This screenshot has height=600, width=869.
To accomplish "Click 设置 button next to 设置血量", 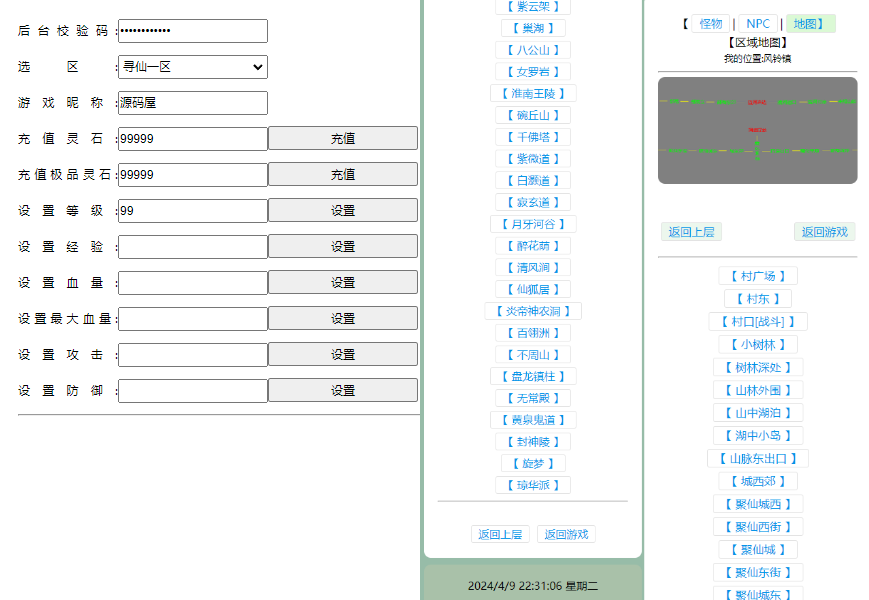I will click(x=343, y=283).
